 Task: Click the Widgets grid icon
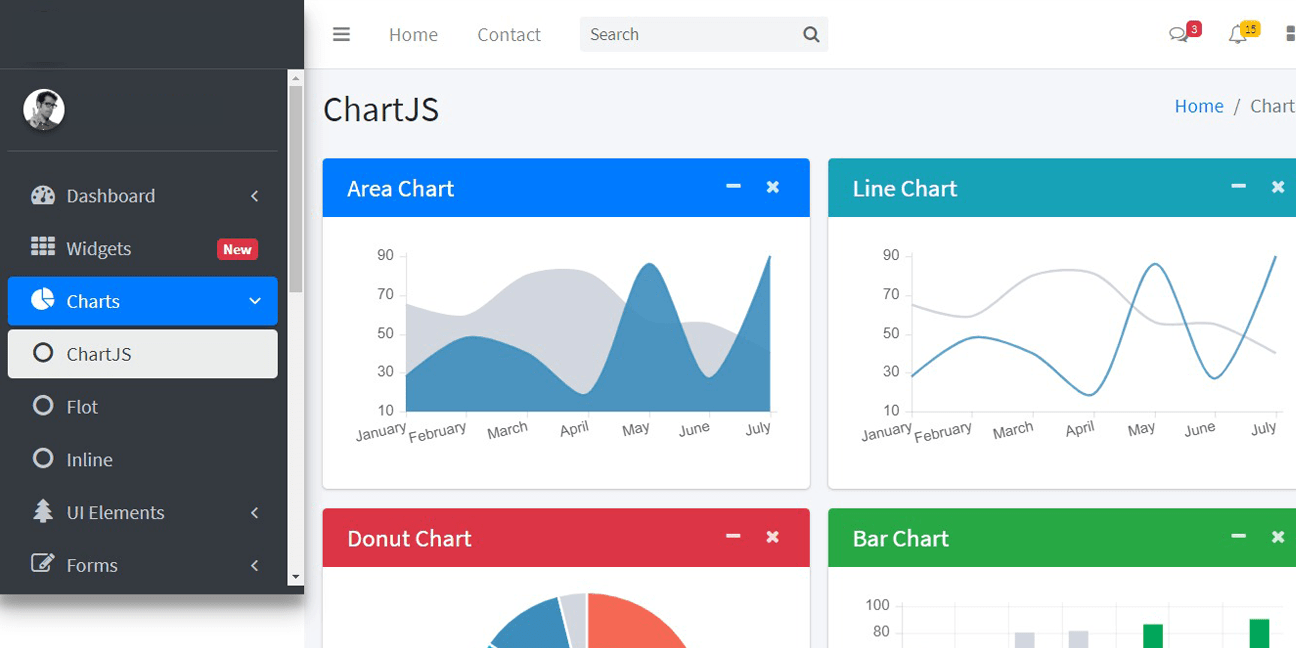(43, 247)
